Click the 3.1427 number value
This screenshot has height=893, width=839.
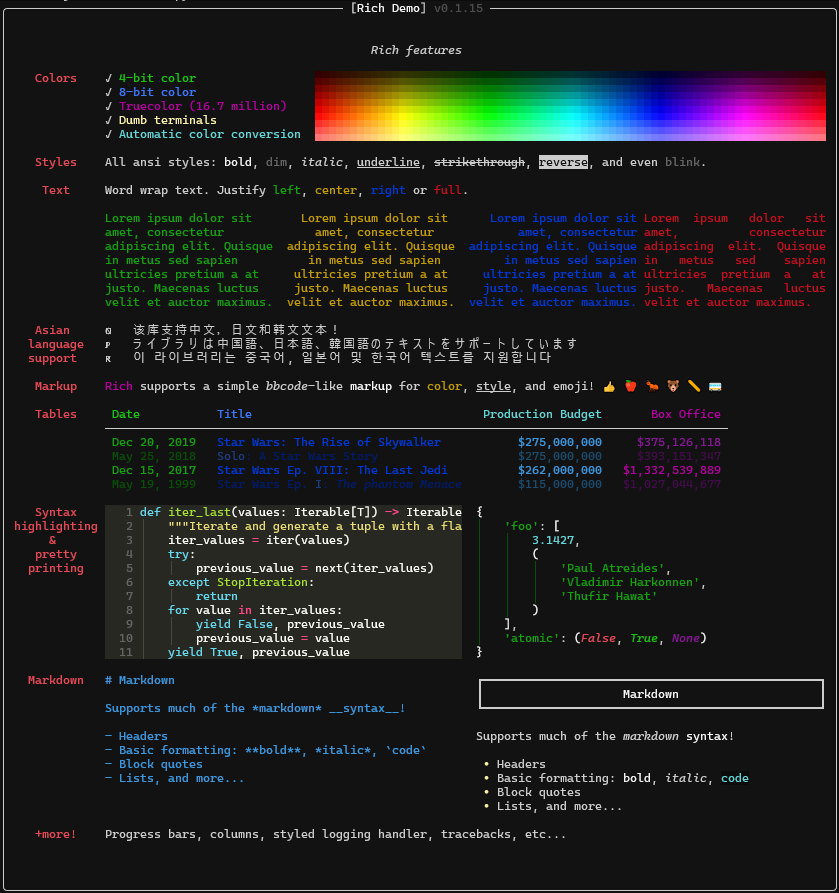tap(552, 540)
